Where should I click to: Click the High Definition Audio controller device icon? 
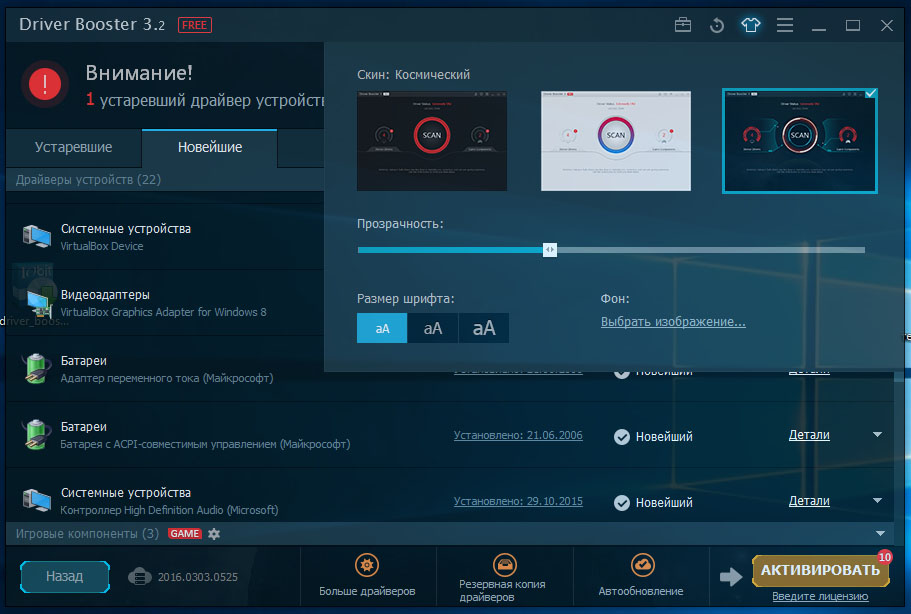tap(37, 500)
